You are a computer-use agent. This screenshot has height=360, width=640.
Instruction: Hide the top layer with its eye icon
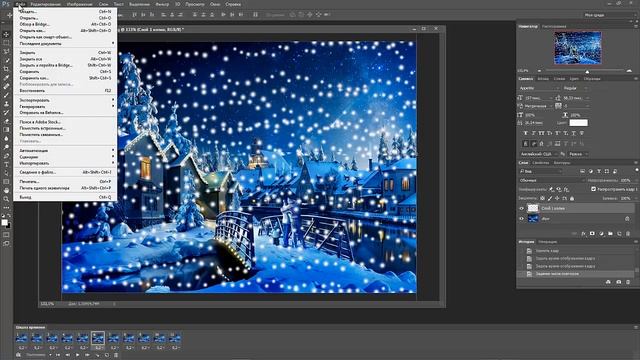click(x=521, y=209)
